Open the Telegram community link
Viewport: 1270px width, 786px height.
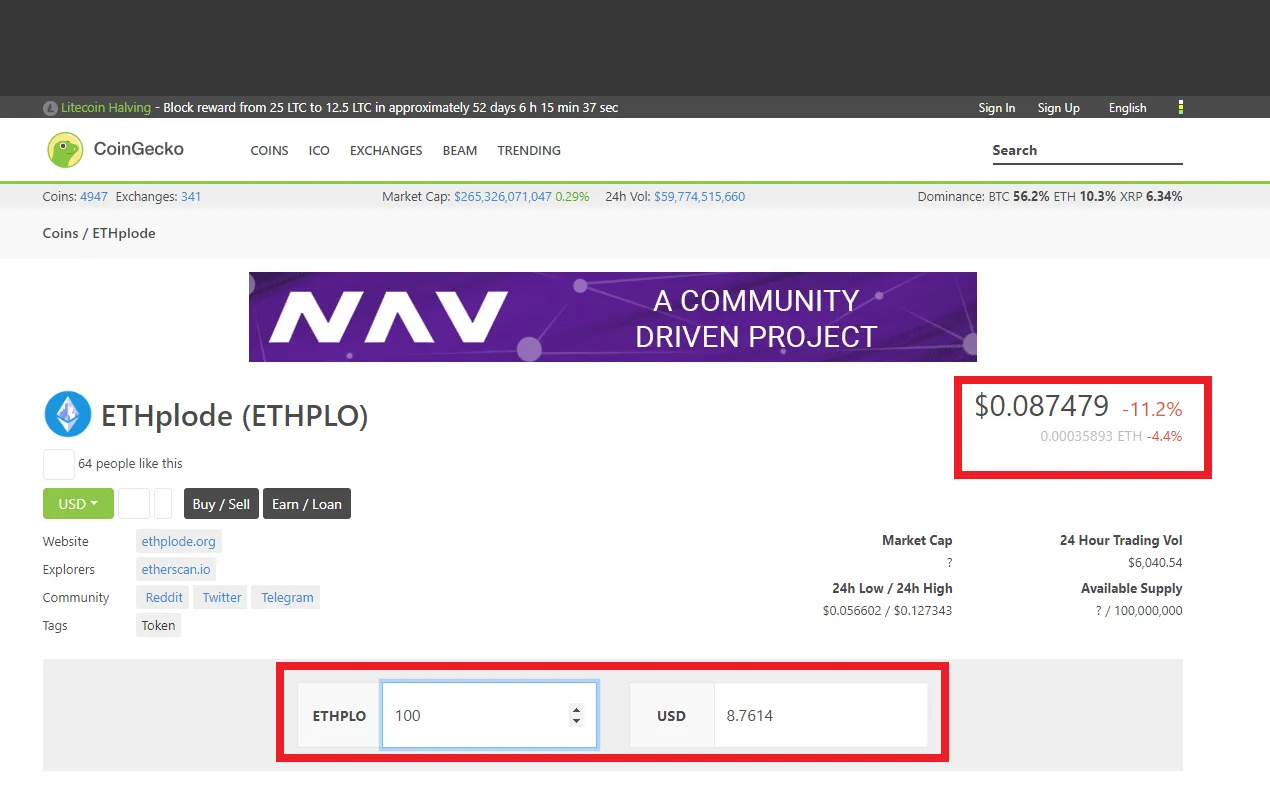287,597
